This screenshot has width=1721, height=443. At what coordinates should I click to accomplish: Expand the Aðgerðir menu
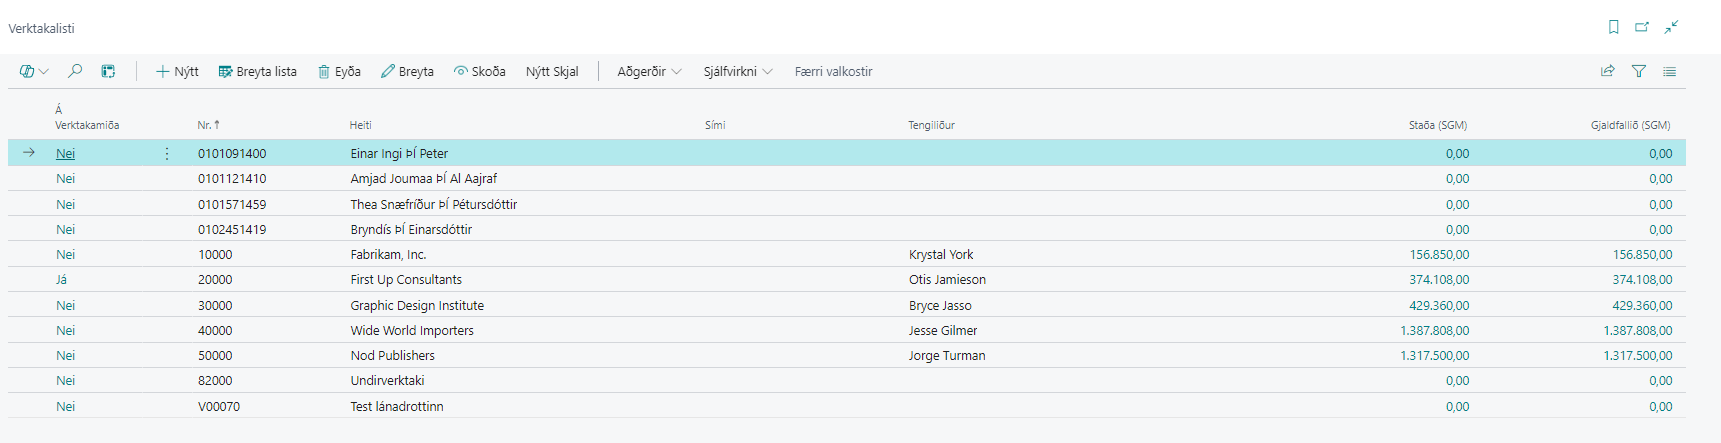coord(649,71)
